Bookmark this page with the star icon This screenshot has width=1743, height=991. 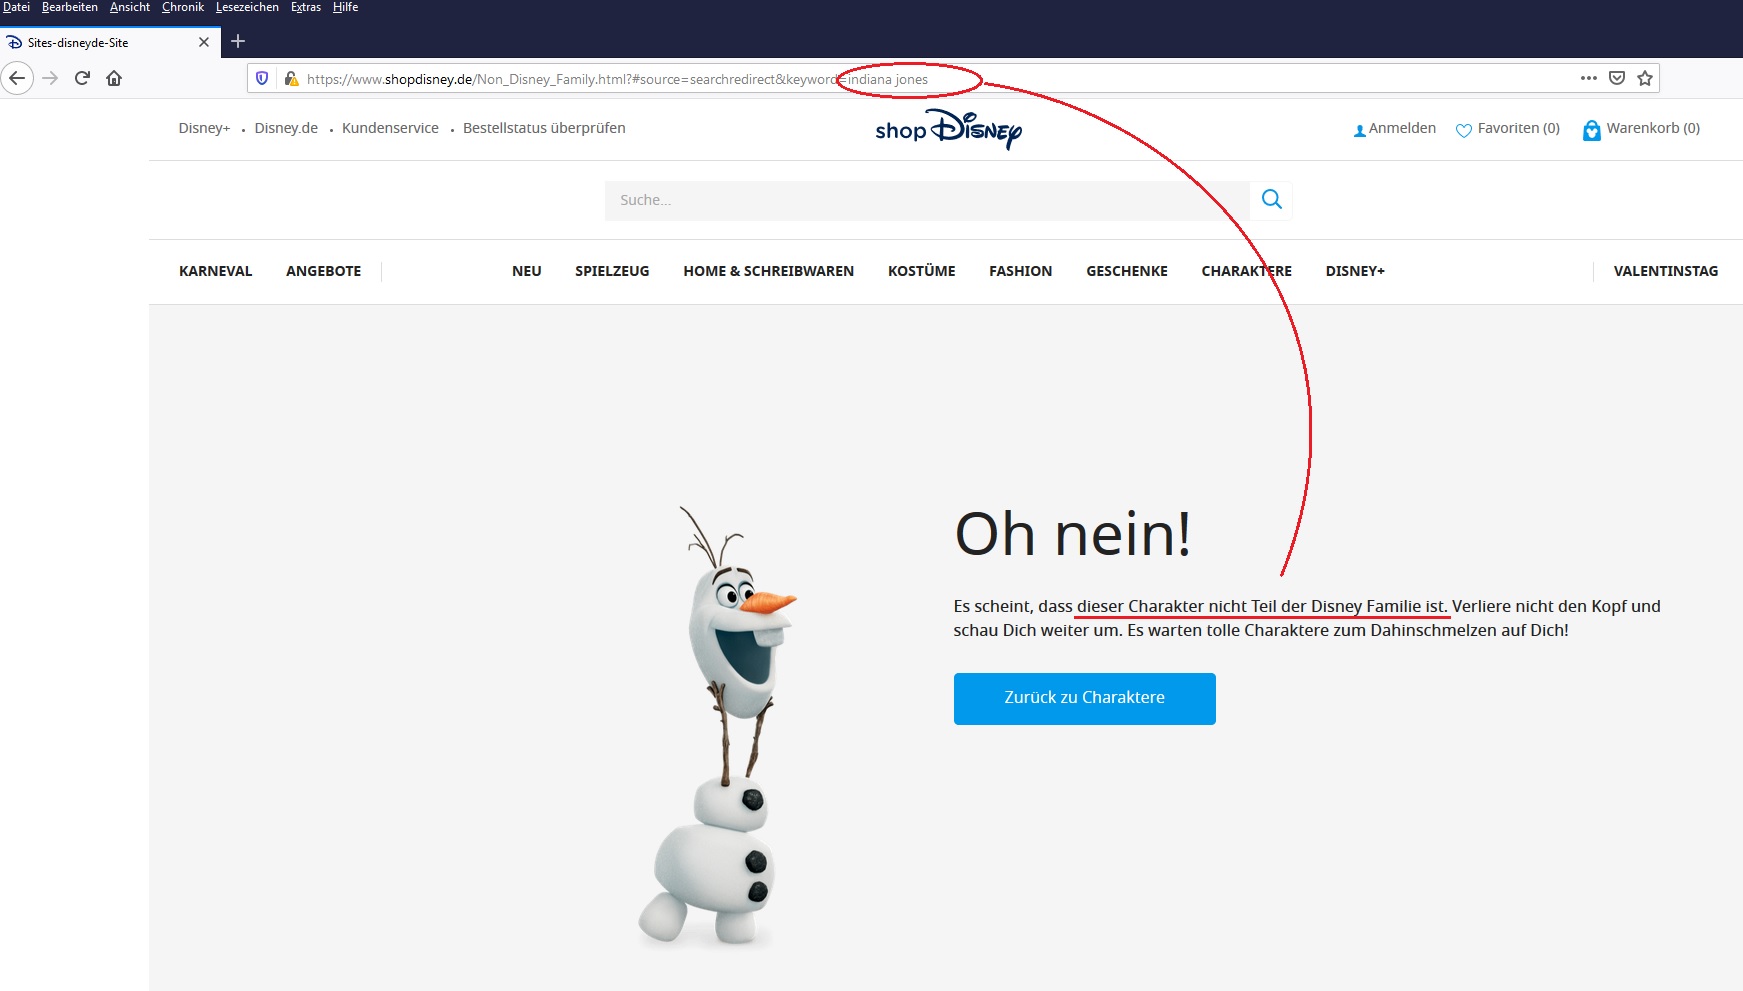coord(1645,78)
